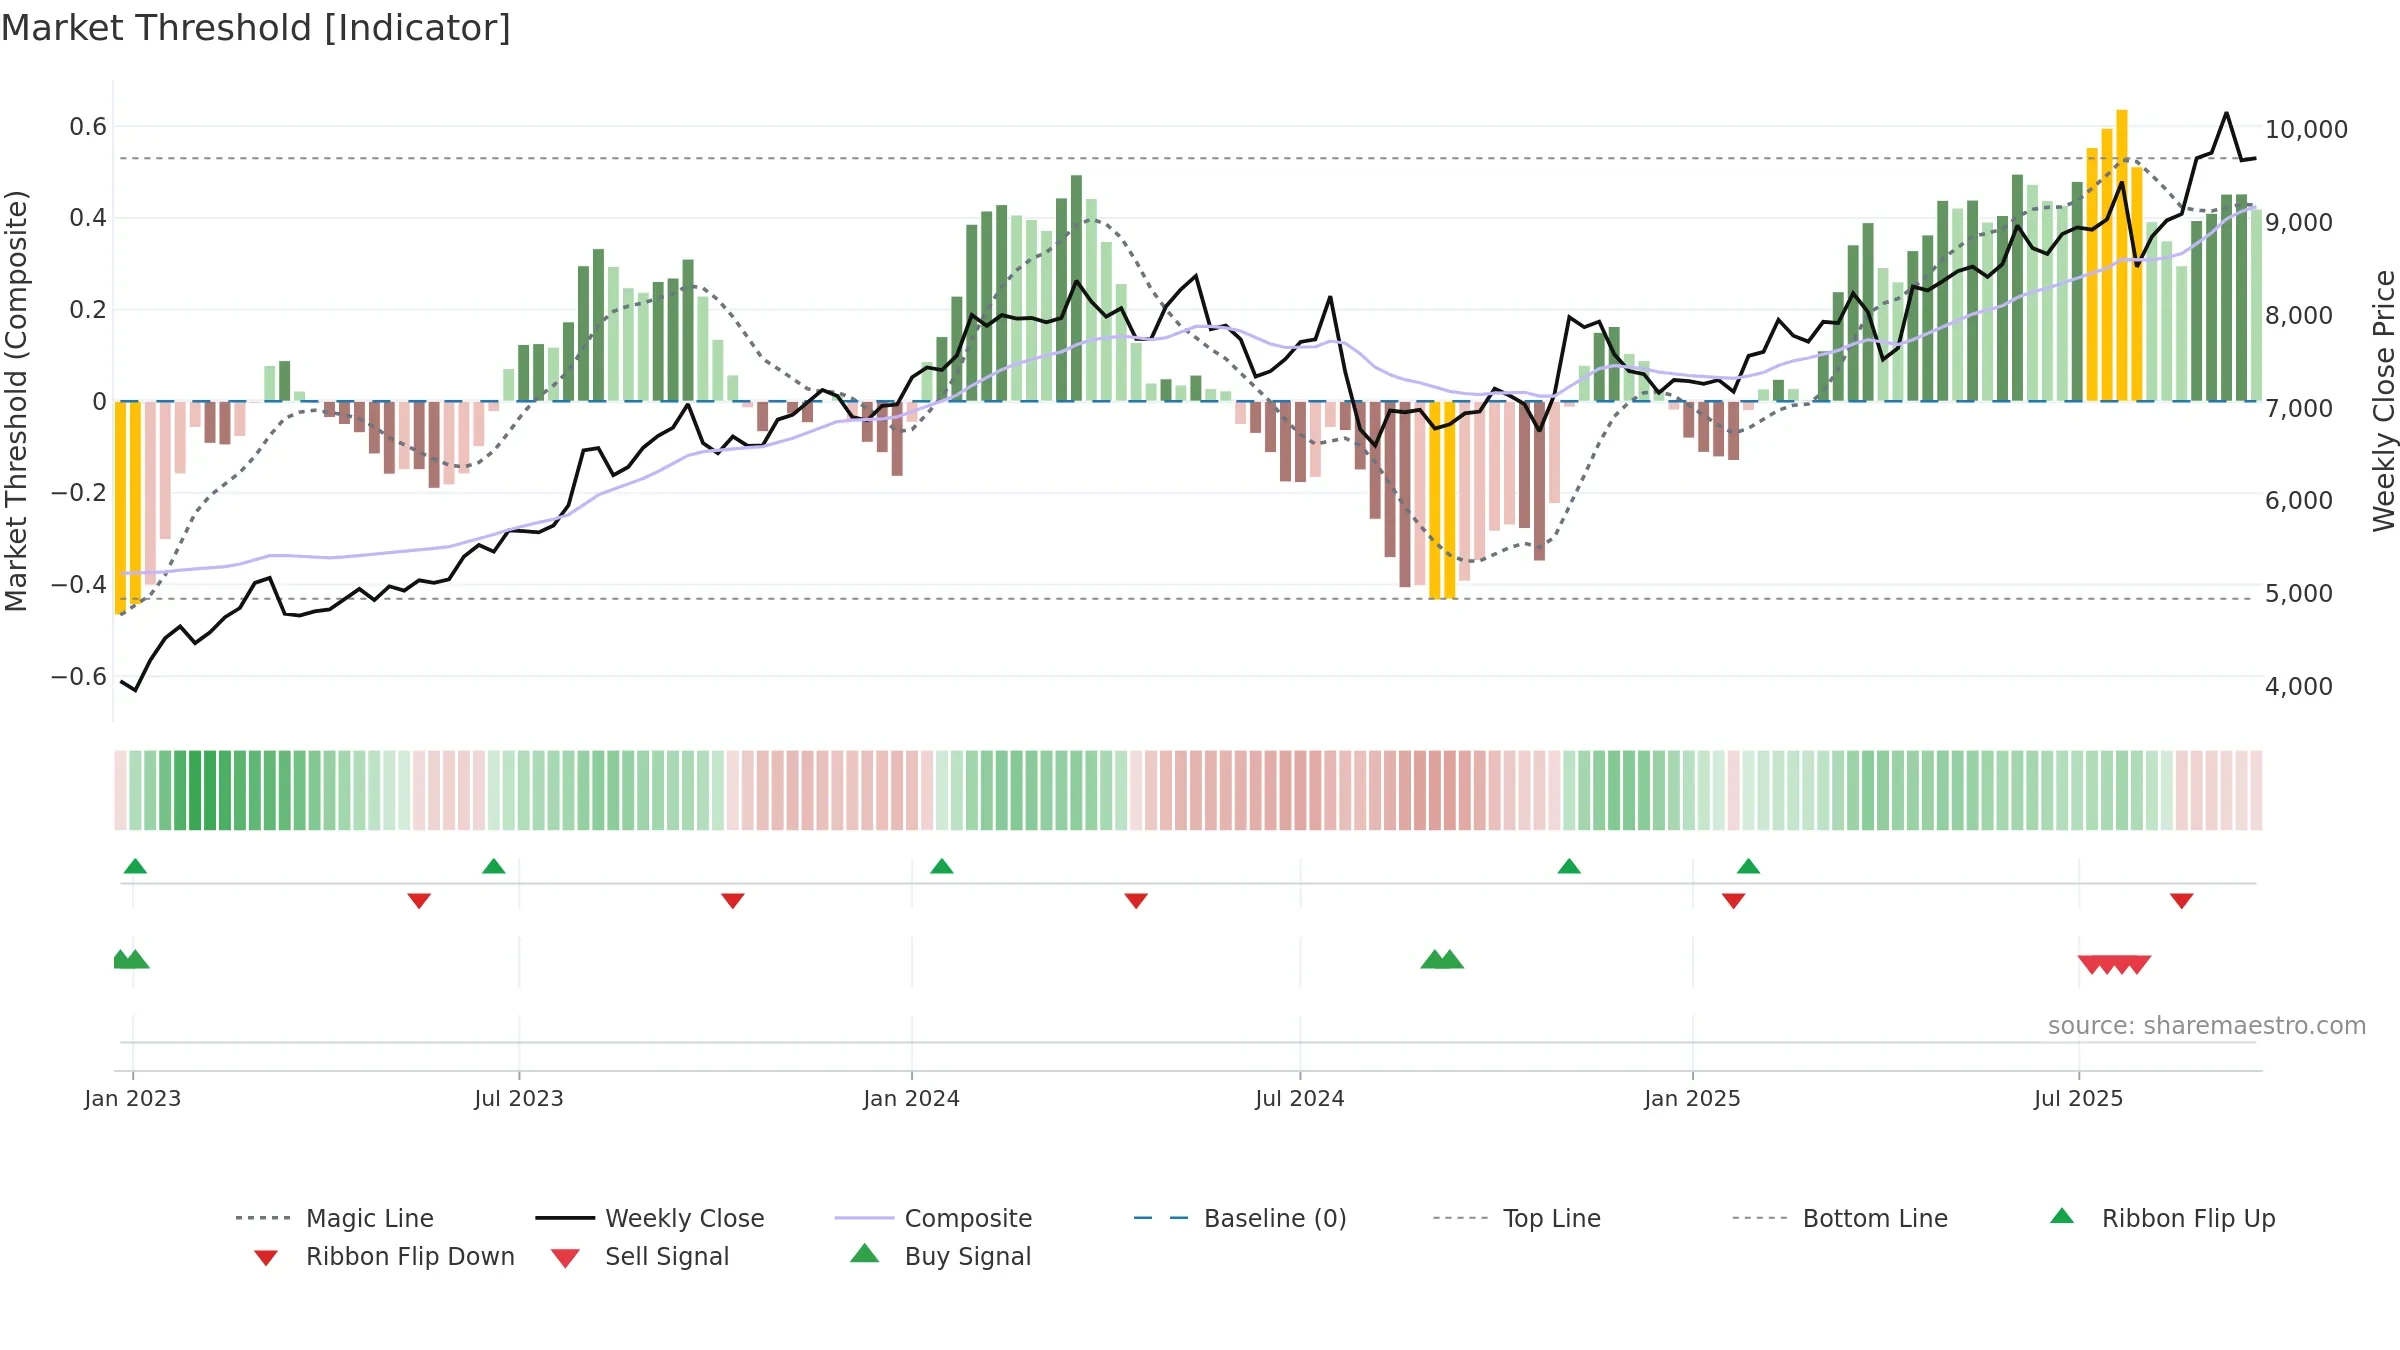Click the yellow negative bars around Sep 2024
The width and height of the screenshot is (2400, 1350).
tap(1442, 500)
